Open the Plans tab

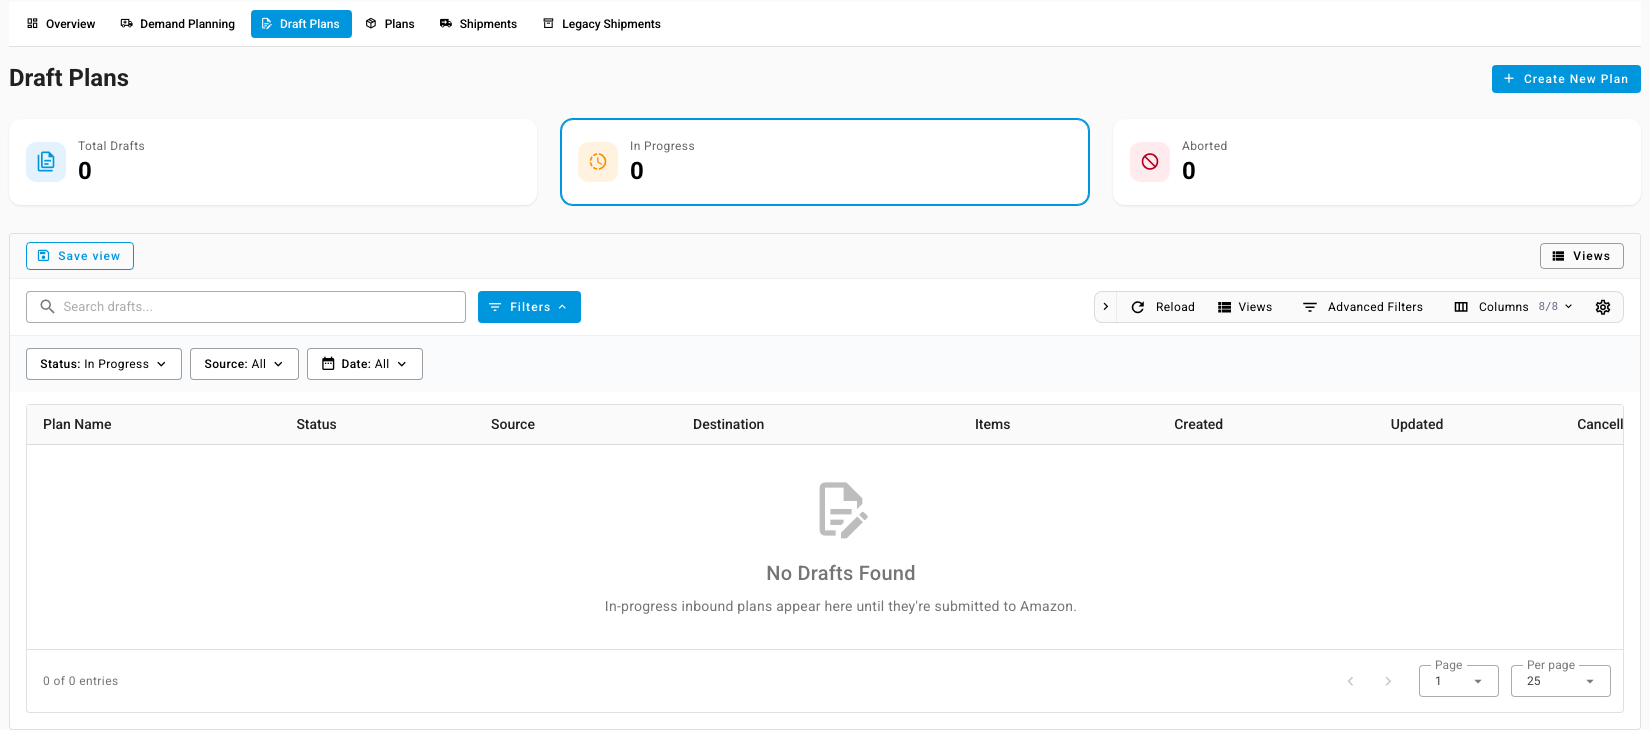click(390, 24)
